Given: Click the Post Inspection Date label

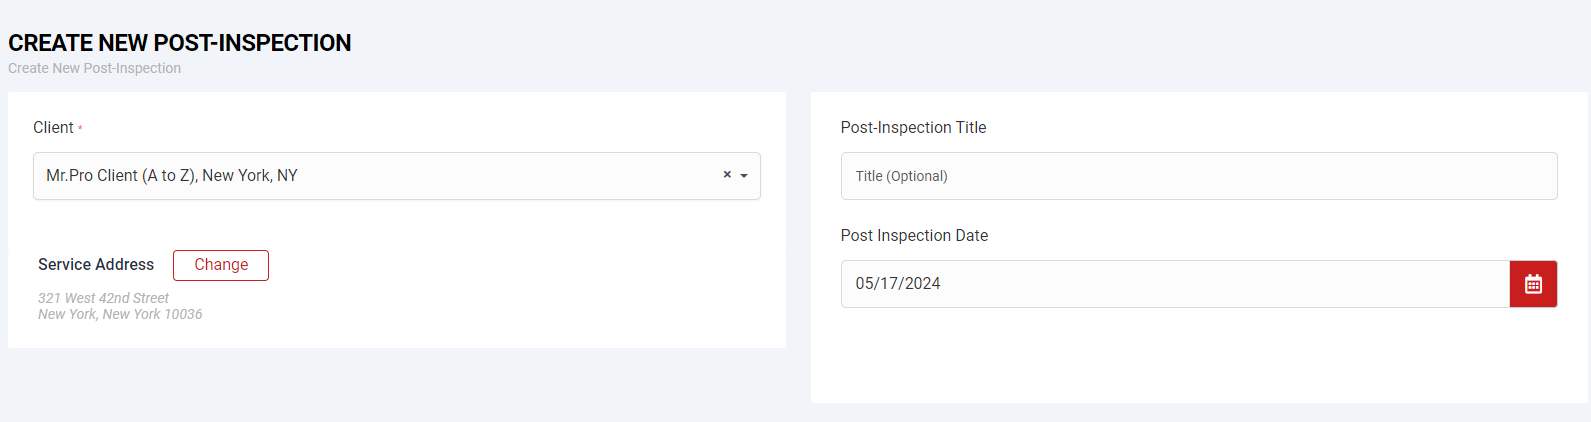Looking at the screenshot, I should (914, 236).
